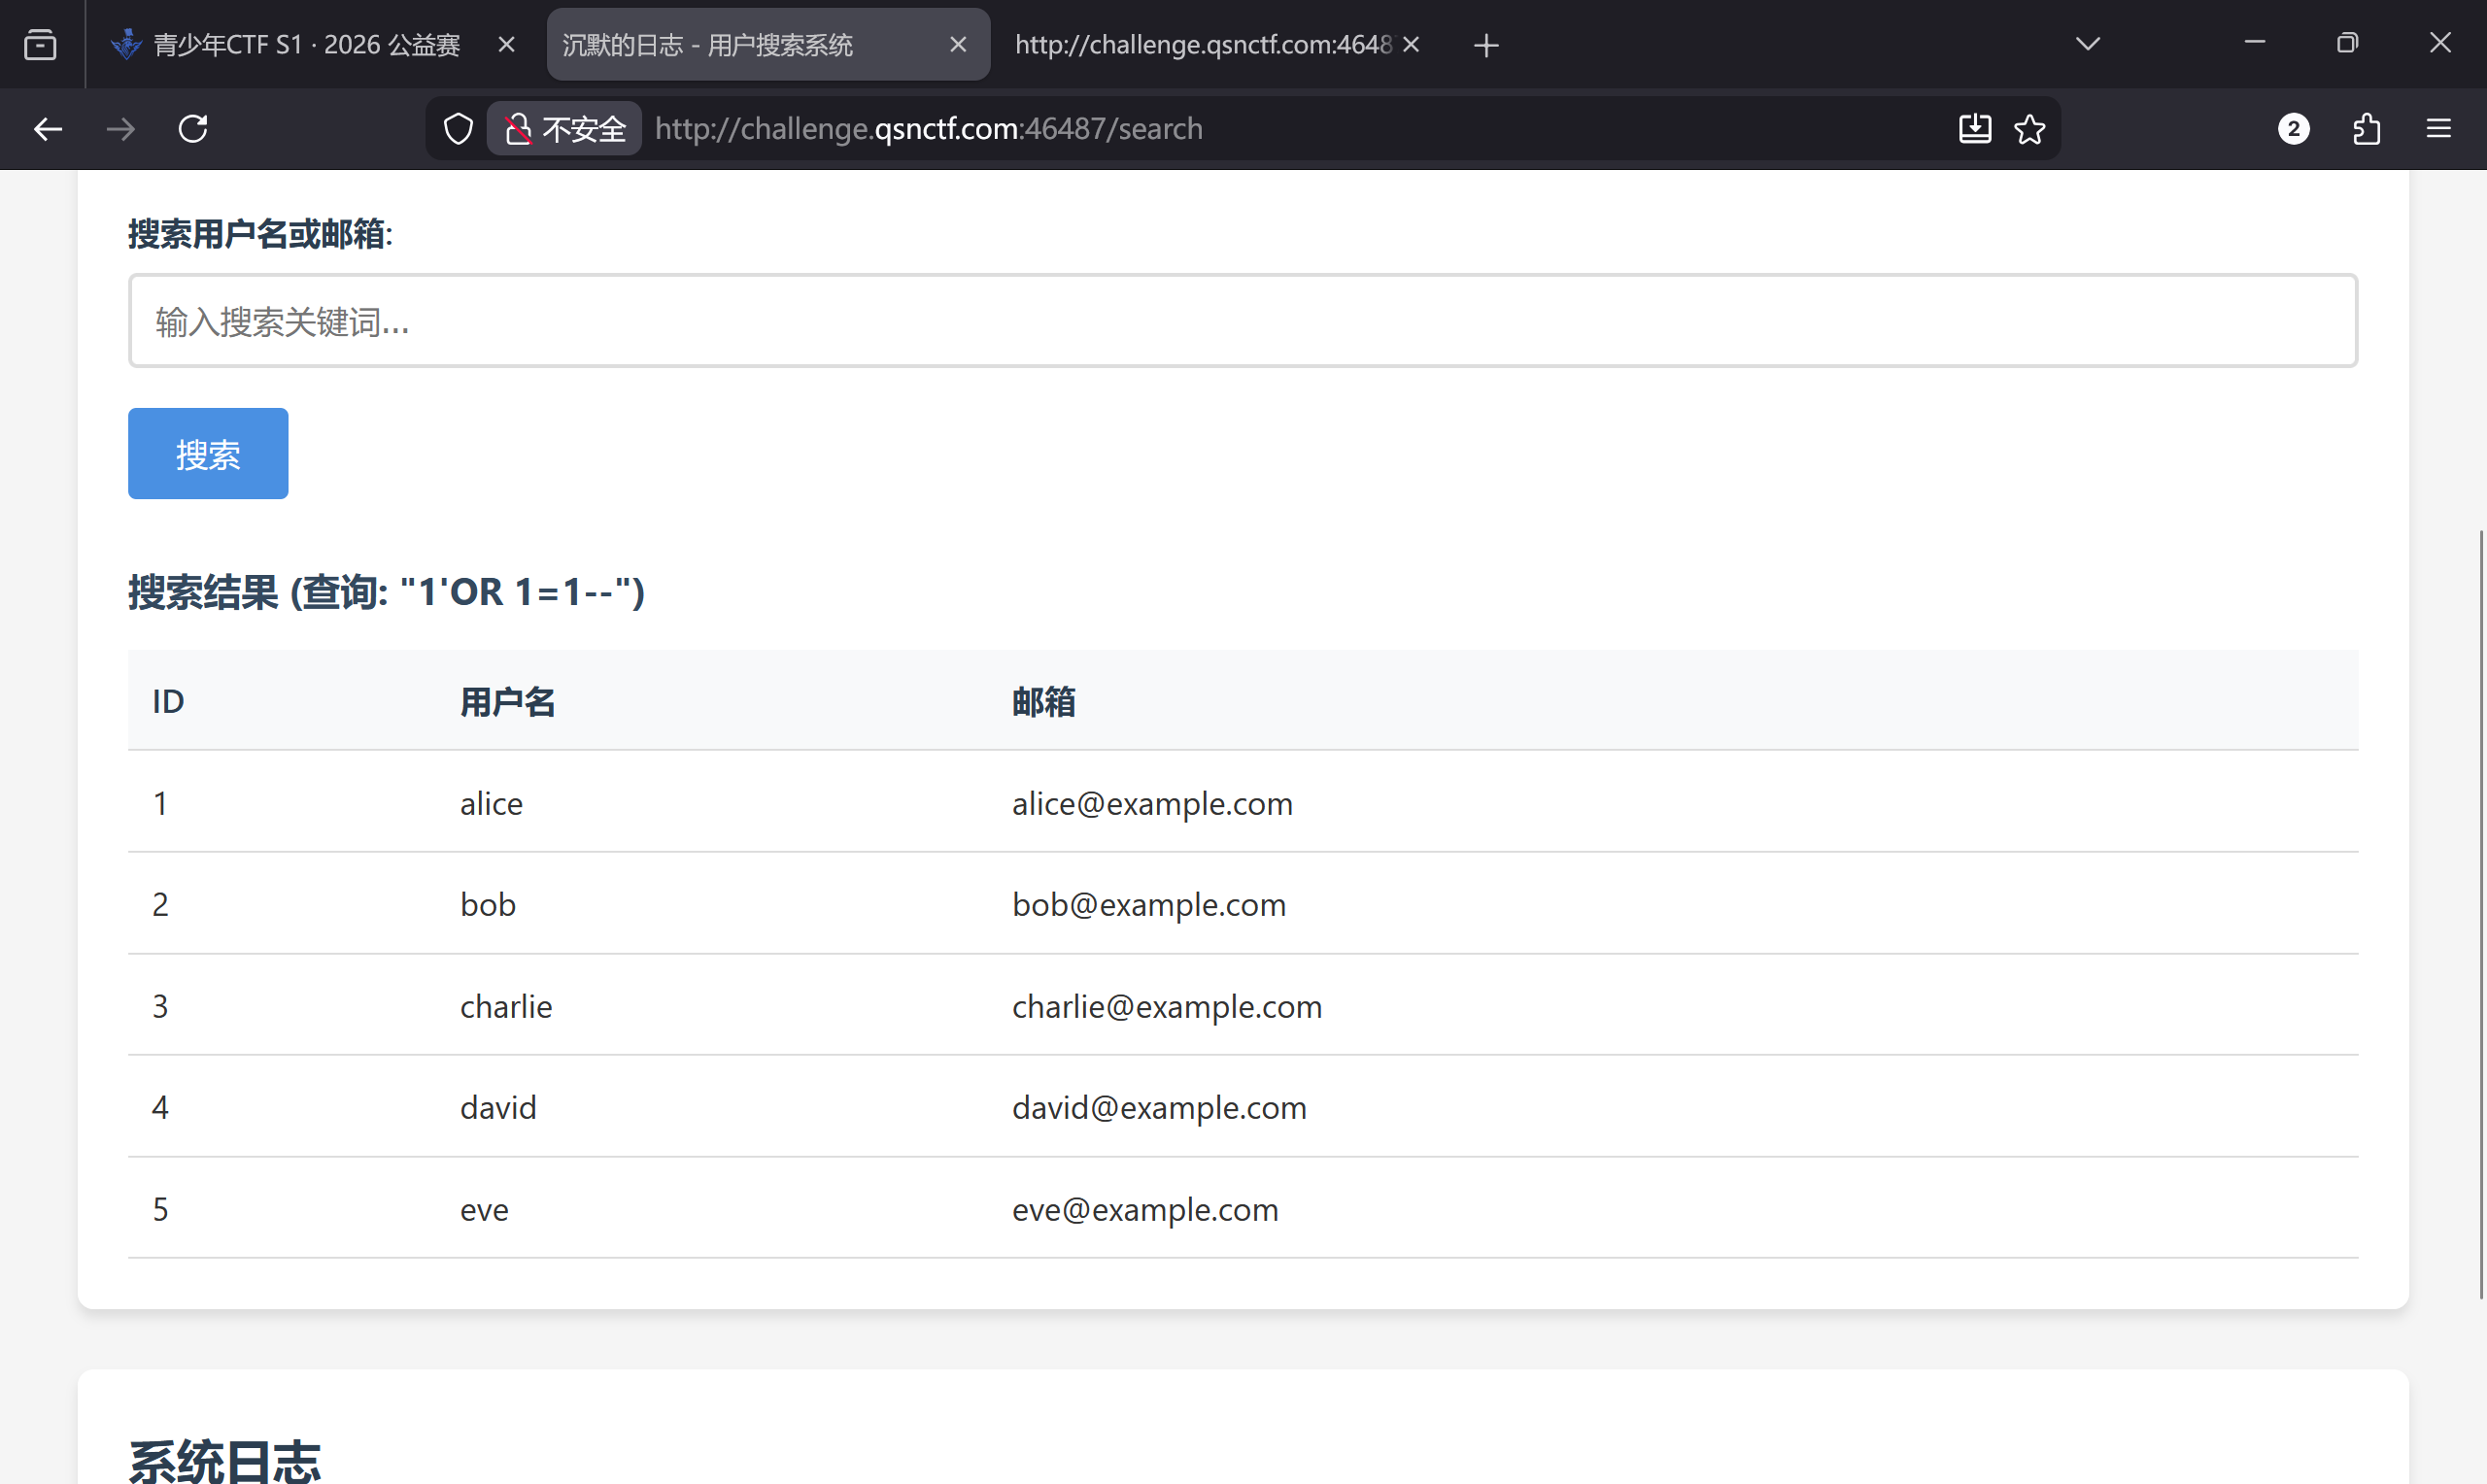
Task: Open the Firefox hamburger menu
Action: [2438, 129]
